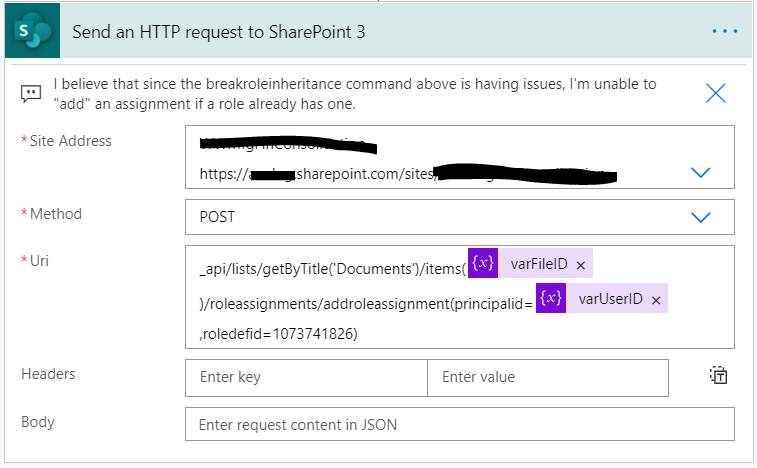Click the comment speech bubble icon
The height and width of the screenshot is (468, 757).
(31, 92)
